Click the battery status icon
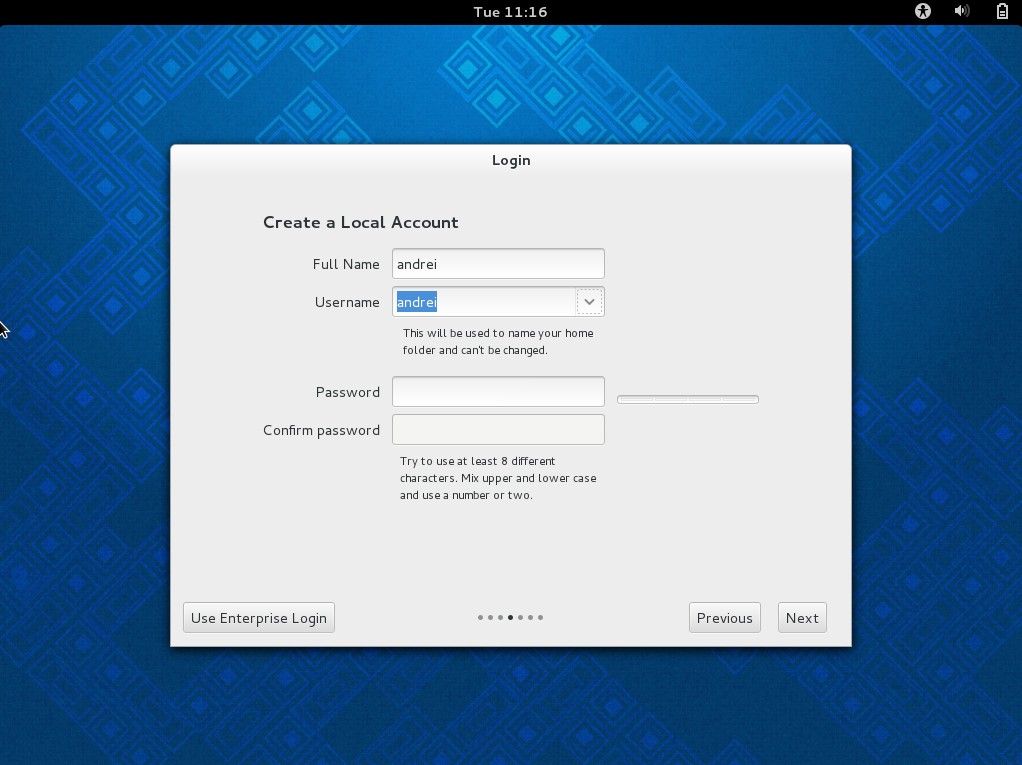This screenshot has height=765, width=1022. (999, 12)
